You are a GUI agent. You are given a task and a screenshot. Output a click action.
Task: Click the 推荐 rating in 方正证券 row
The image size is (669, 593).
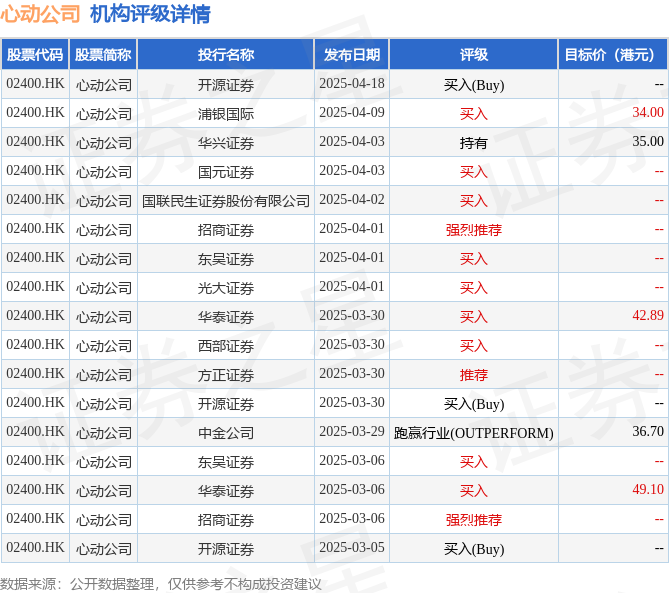[474, 375]
